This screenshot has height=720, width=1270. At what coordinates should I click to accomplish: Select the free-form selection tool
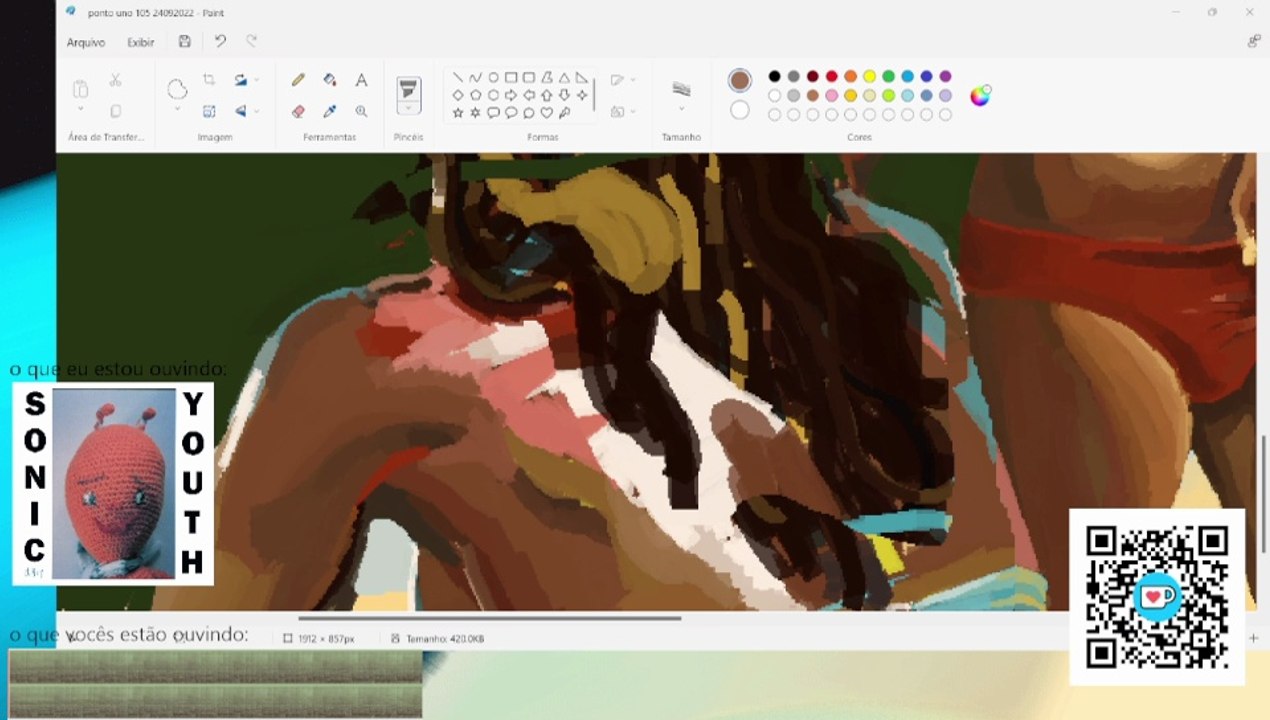pyautogui.click(x=177, y=89)
